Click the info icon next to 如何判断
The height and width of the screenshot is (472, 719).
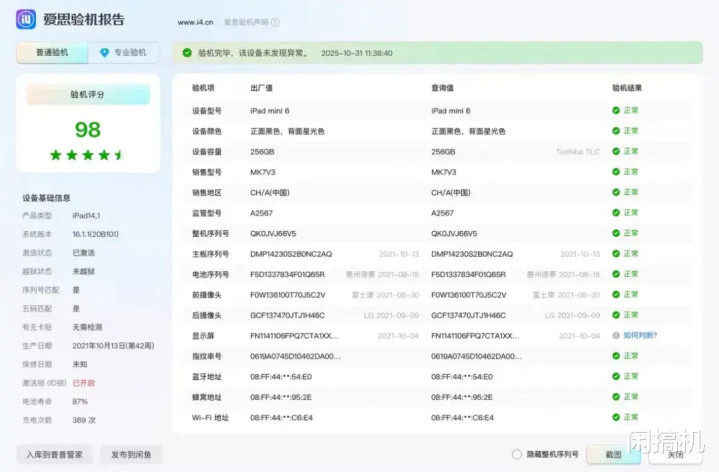tap(616, 335)
